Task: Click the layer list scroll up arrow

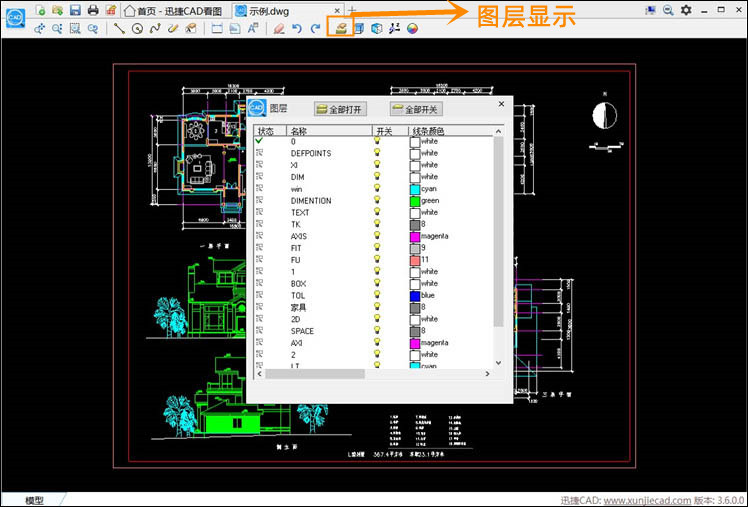Action: [498, 131]
